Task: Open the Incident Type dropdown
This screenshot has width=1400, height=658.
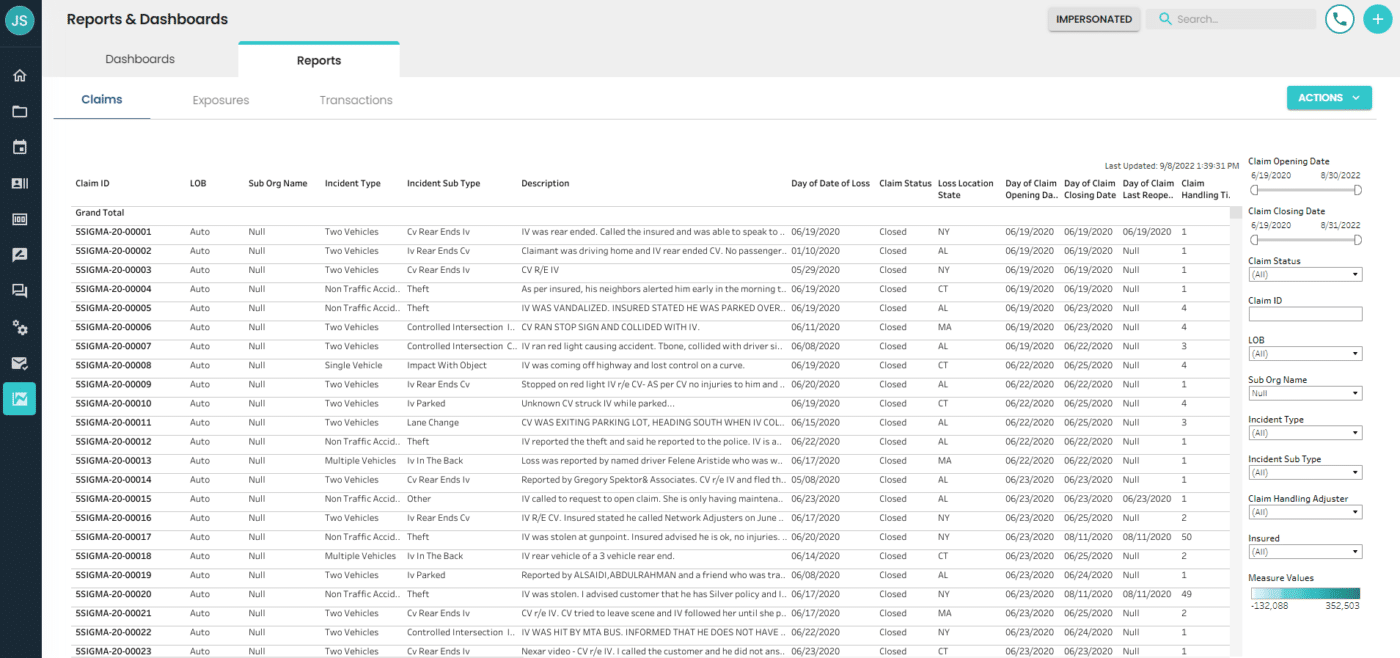Action: pyautogui.click(x=1305, y=432)
